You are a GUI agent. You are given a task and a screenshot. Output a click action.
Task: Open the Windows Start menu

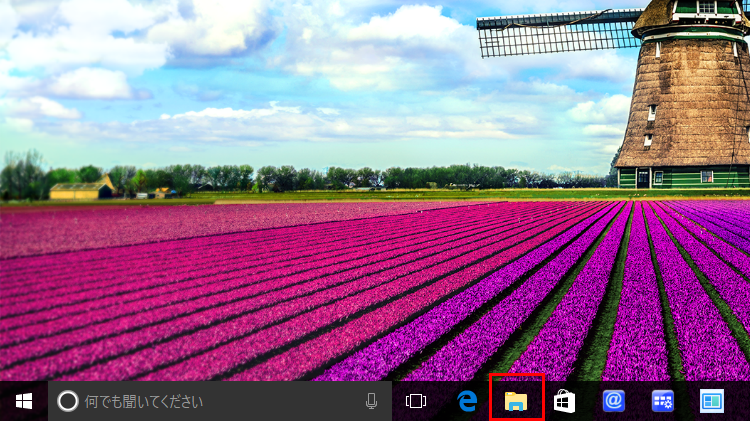tap(23, 401)
